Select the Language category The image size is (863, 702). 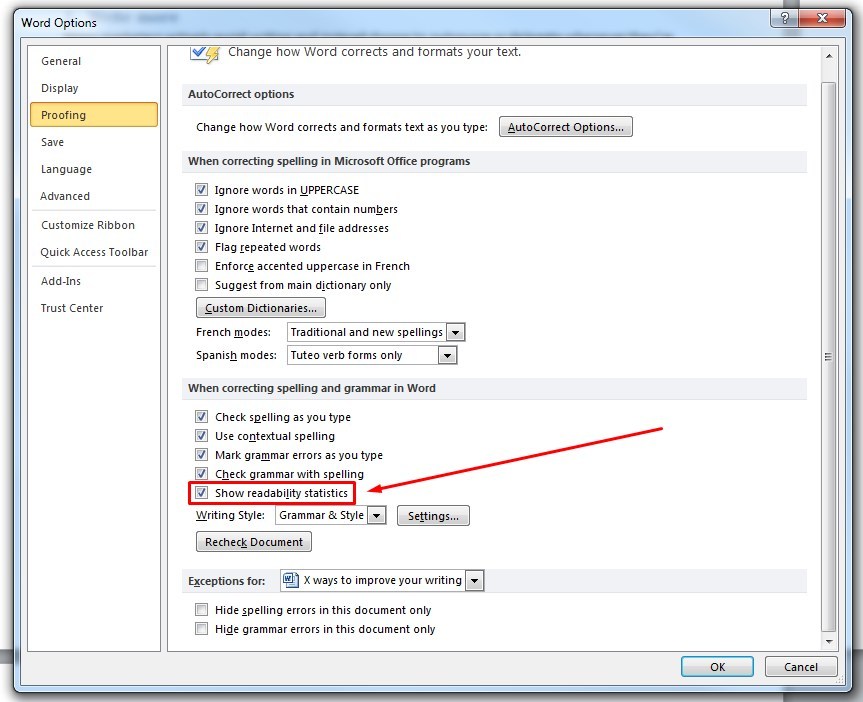pyautogui.click(x=94, y=169)
